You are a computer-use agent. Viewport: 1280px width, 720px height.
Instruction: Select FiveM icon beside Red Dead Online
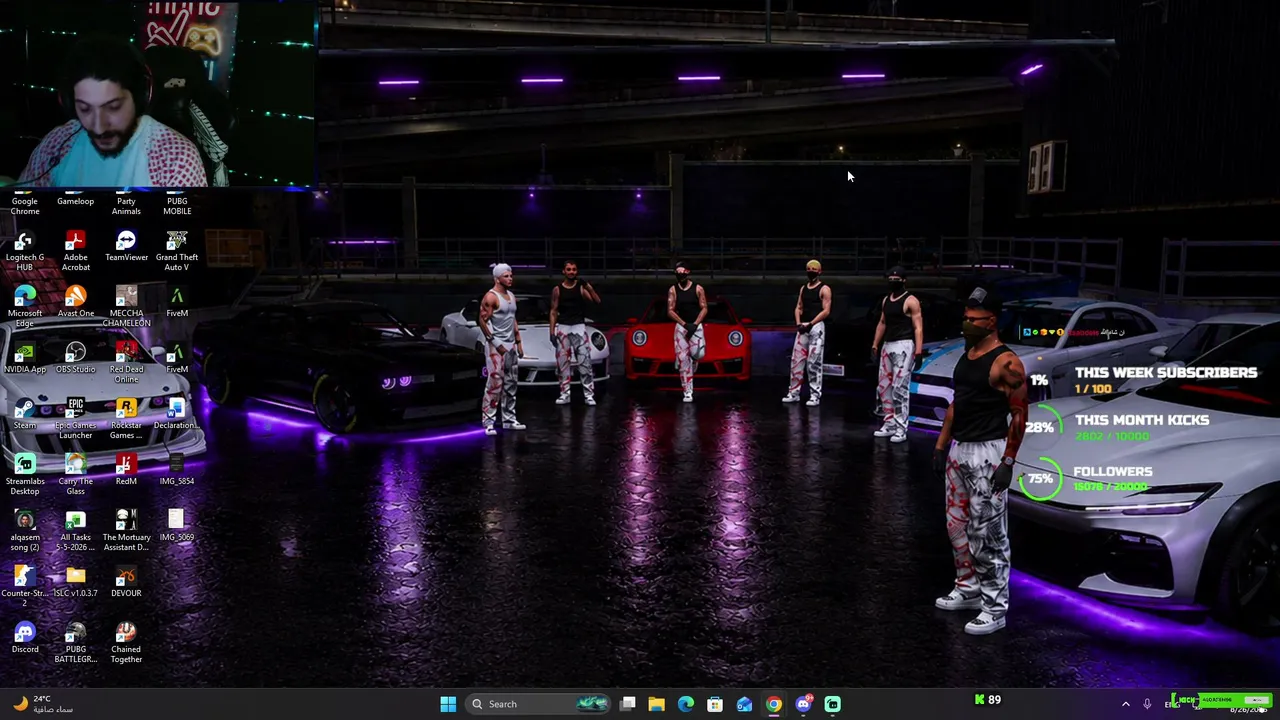coord(177,358)
